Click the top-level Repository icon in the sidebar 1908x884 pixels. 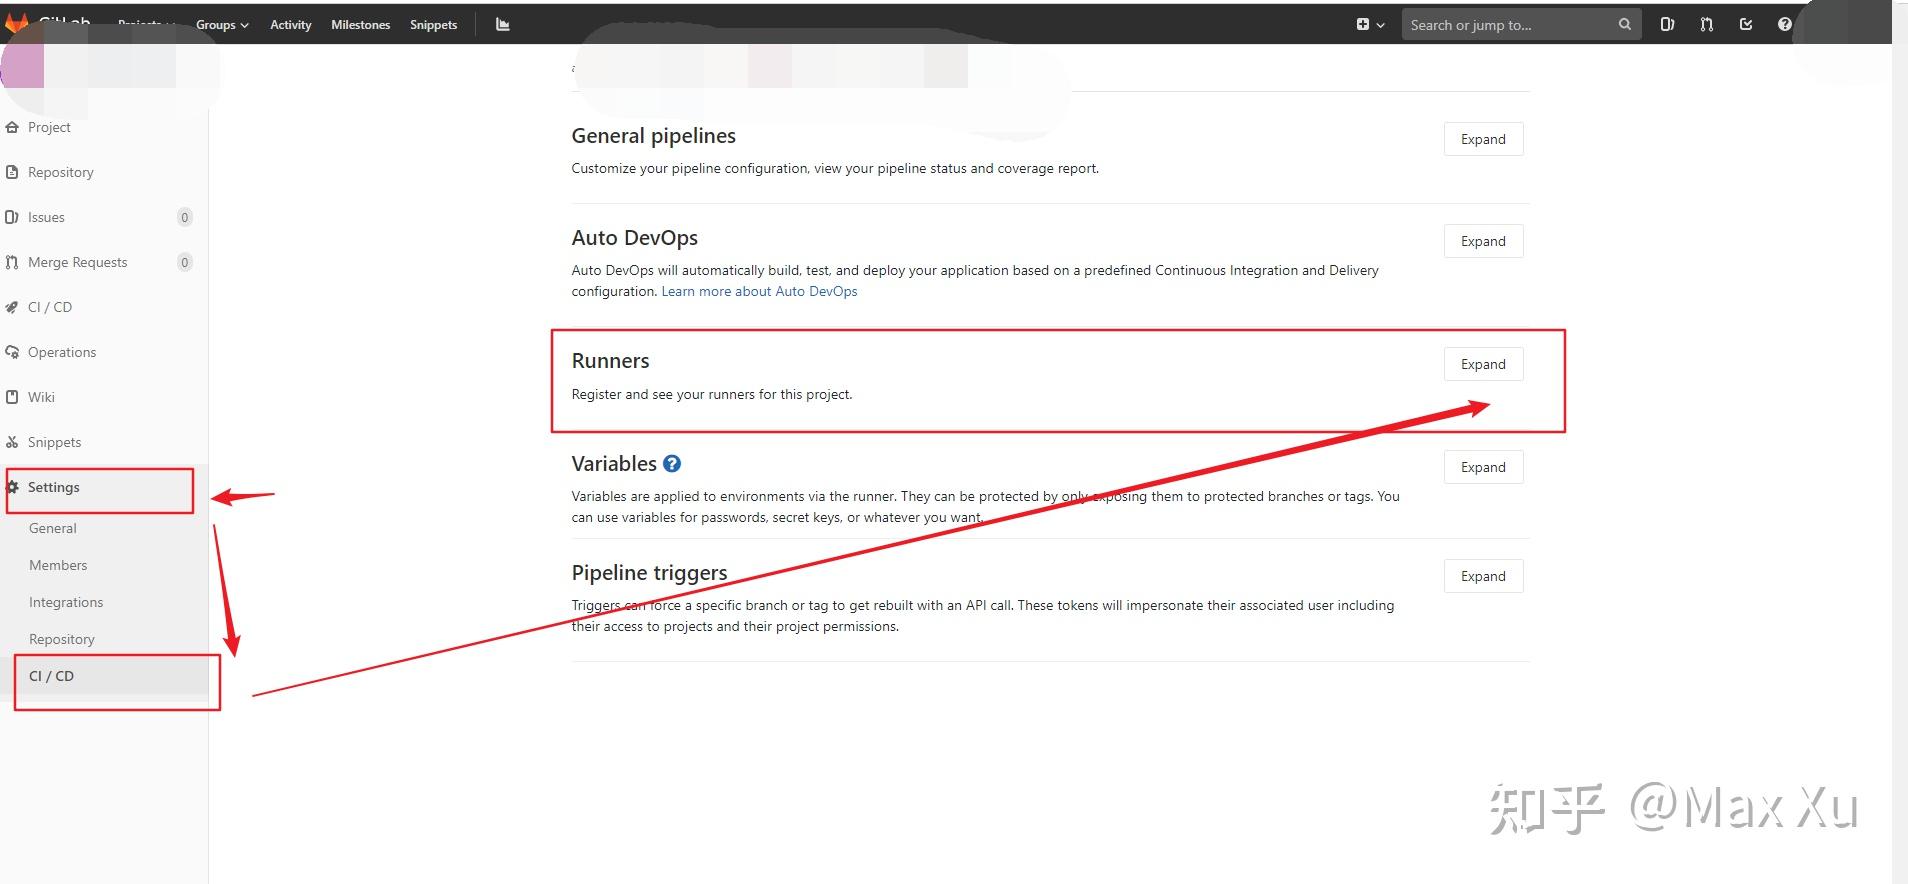pos(12,172)
